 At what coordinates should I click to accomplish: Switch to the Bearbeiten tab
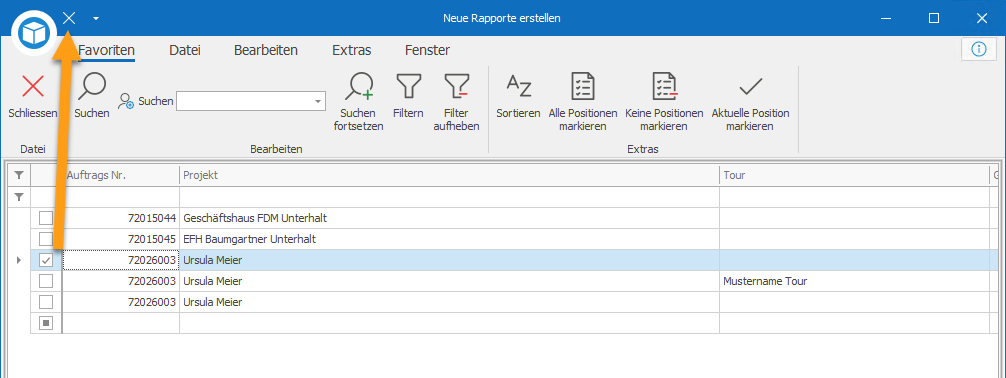[266, 50]
